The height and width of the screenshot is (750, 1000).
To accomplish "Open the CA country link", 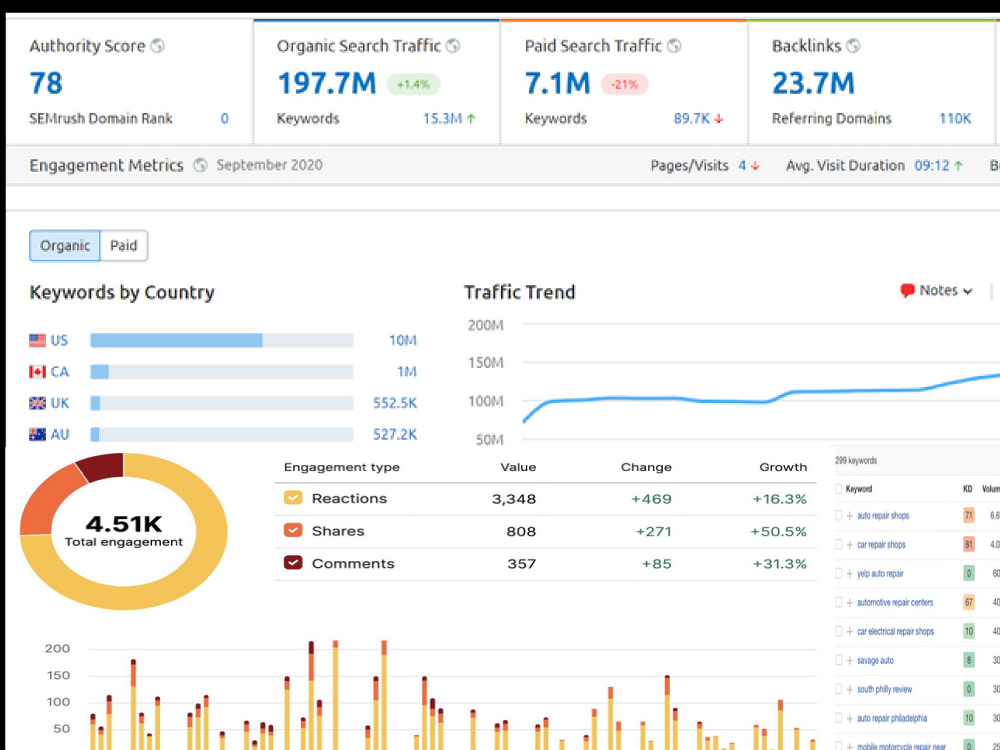I will [60, 371].
